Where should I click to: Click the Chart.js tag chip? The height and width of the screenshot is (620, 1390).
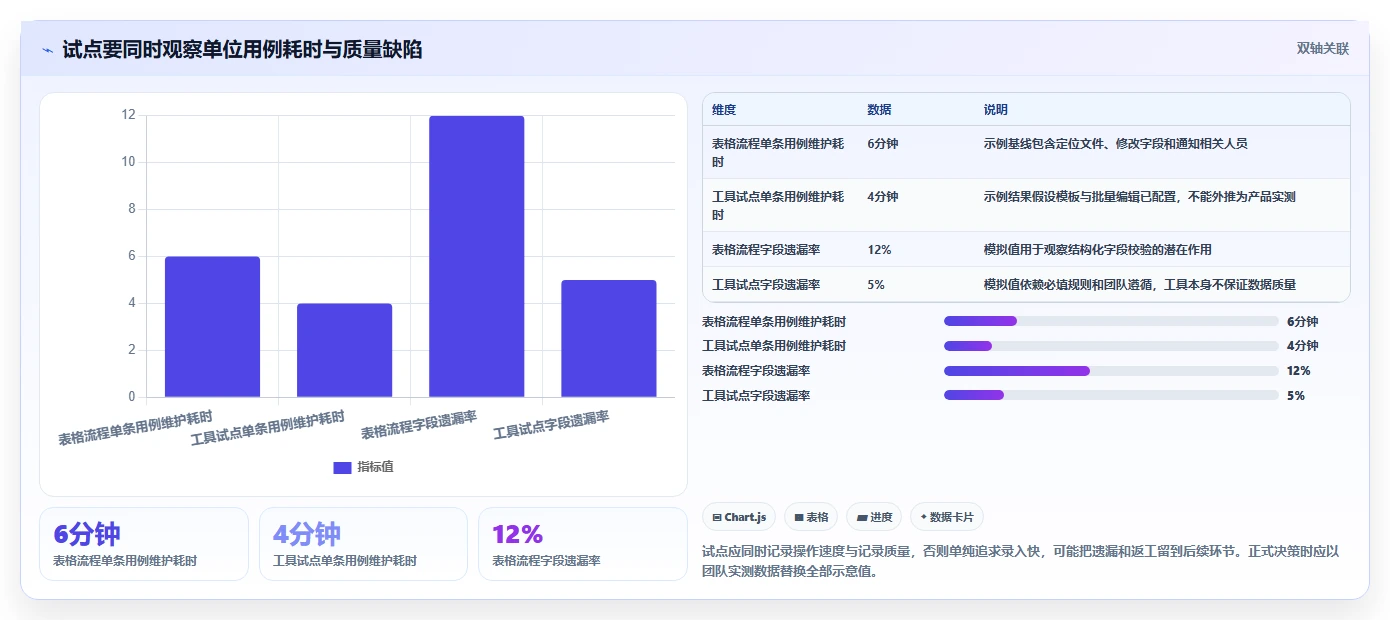[x=739, y=517]
